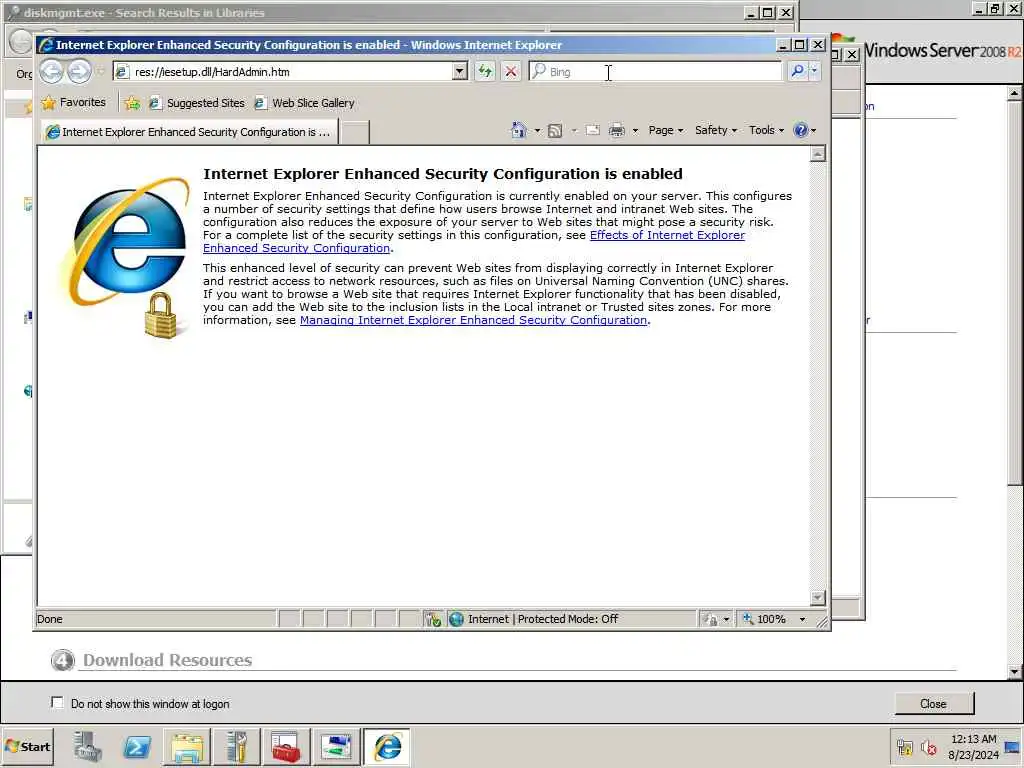
Task: Open the Home page icon
Action: [x=519, y=130]
